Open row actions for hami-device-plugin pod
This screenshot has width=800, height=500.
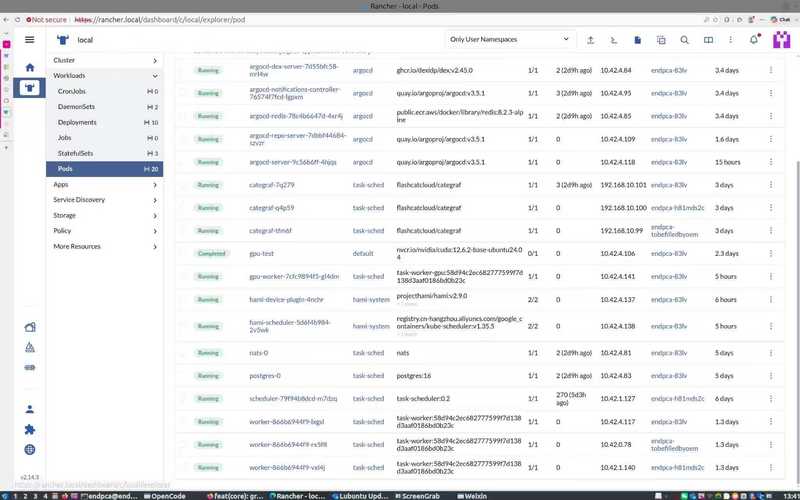tap(770, 299)
